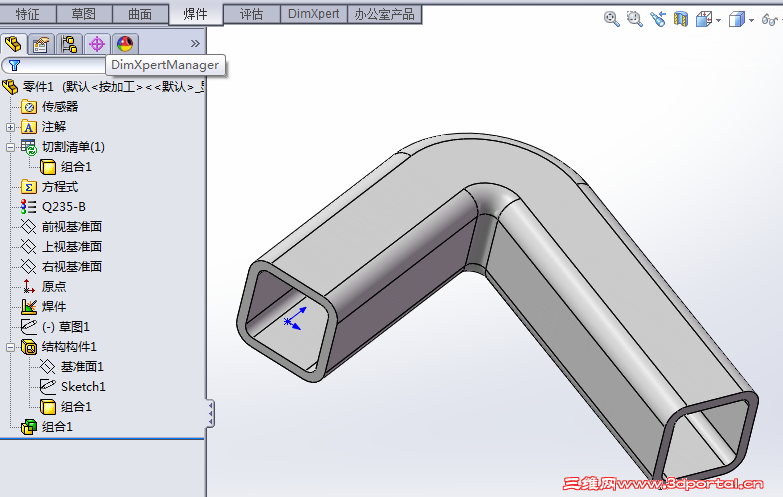The image size is (783, 497).
Task: Click the View Orientation cube icon
Action: pyautogui.click(x=704, y=19)
